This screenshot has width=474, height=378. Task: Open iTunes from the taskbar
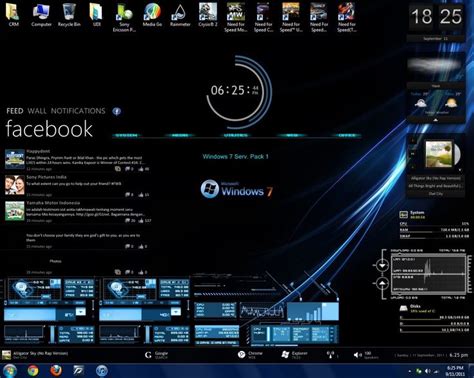(102, 370)
